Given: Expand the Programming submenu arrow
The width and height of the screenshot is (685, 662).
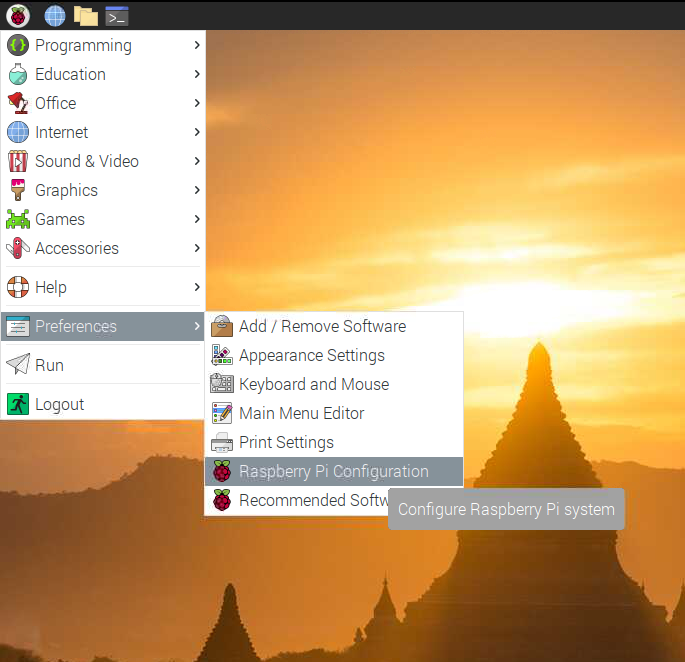Looking at the screenshot, I should pyautogui.click(x=197, y=45).
